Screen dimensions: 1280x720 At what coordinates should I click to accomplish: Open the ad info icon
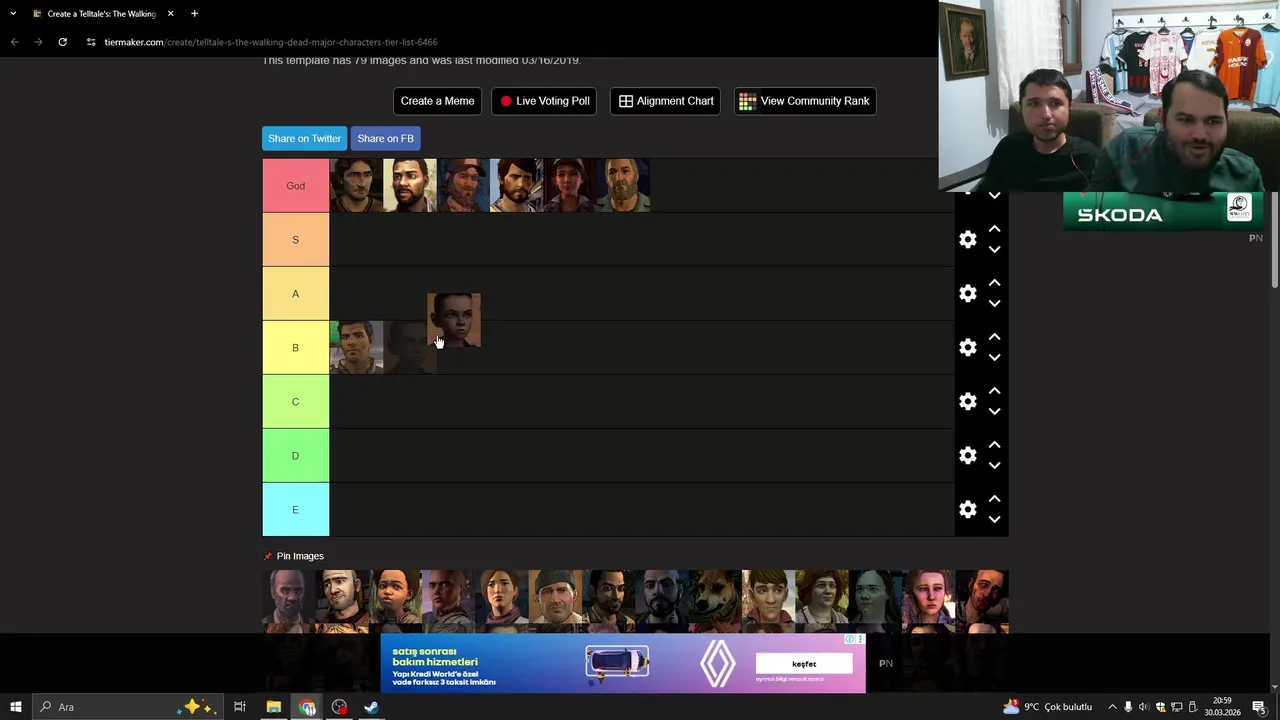850,640
